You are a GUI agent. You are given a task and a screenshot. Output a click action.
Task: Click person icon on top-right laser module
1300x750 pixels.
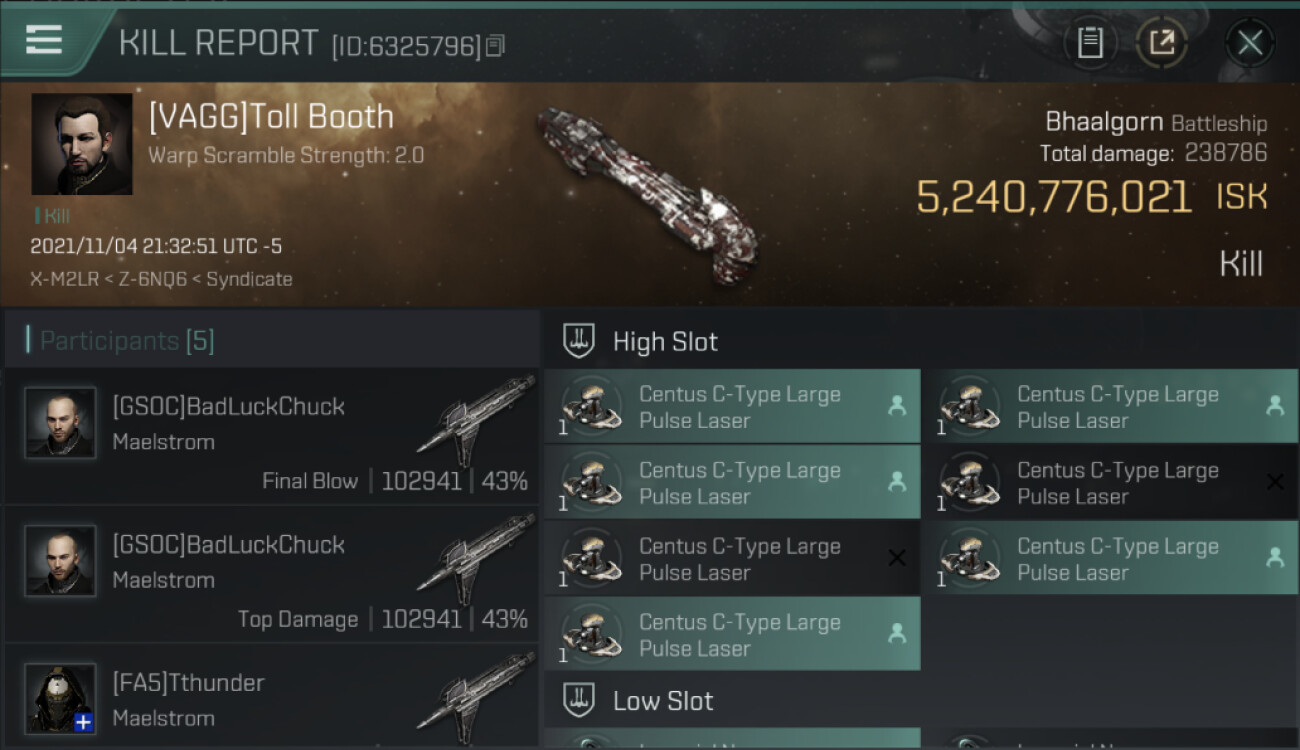[1275, 405]
